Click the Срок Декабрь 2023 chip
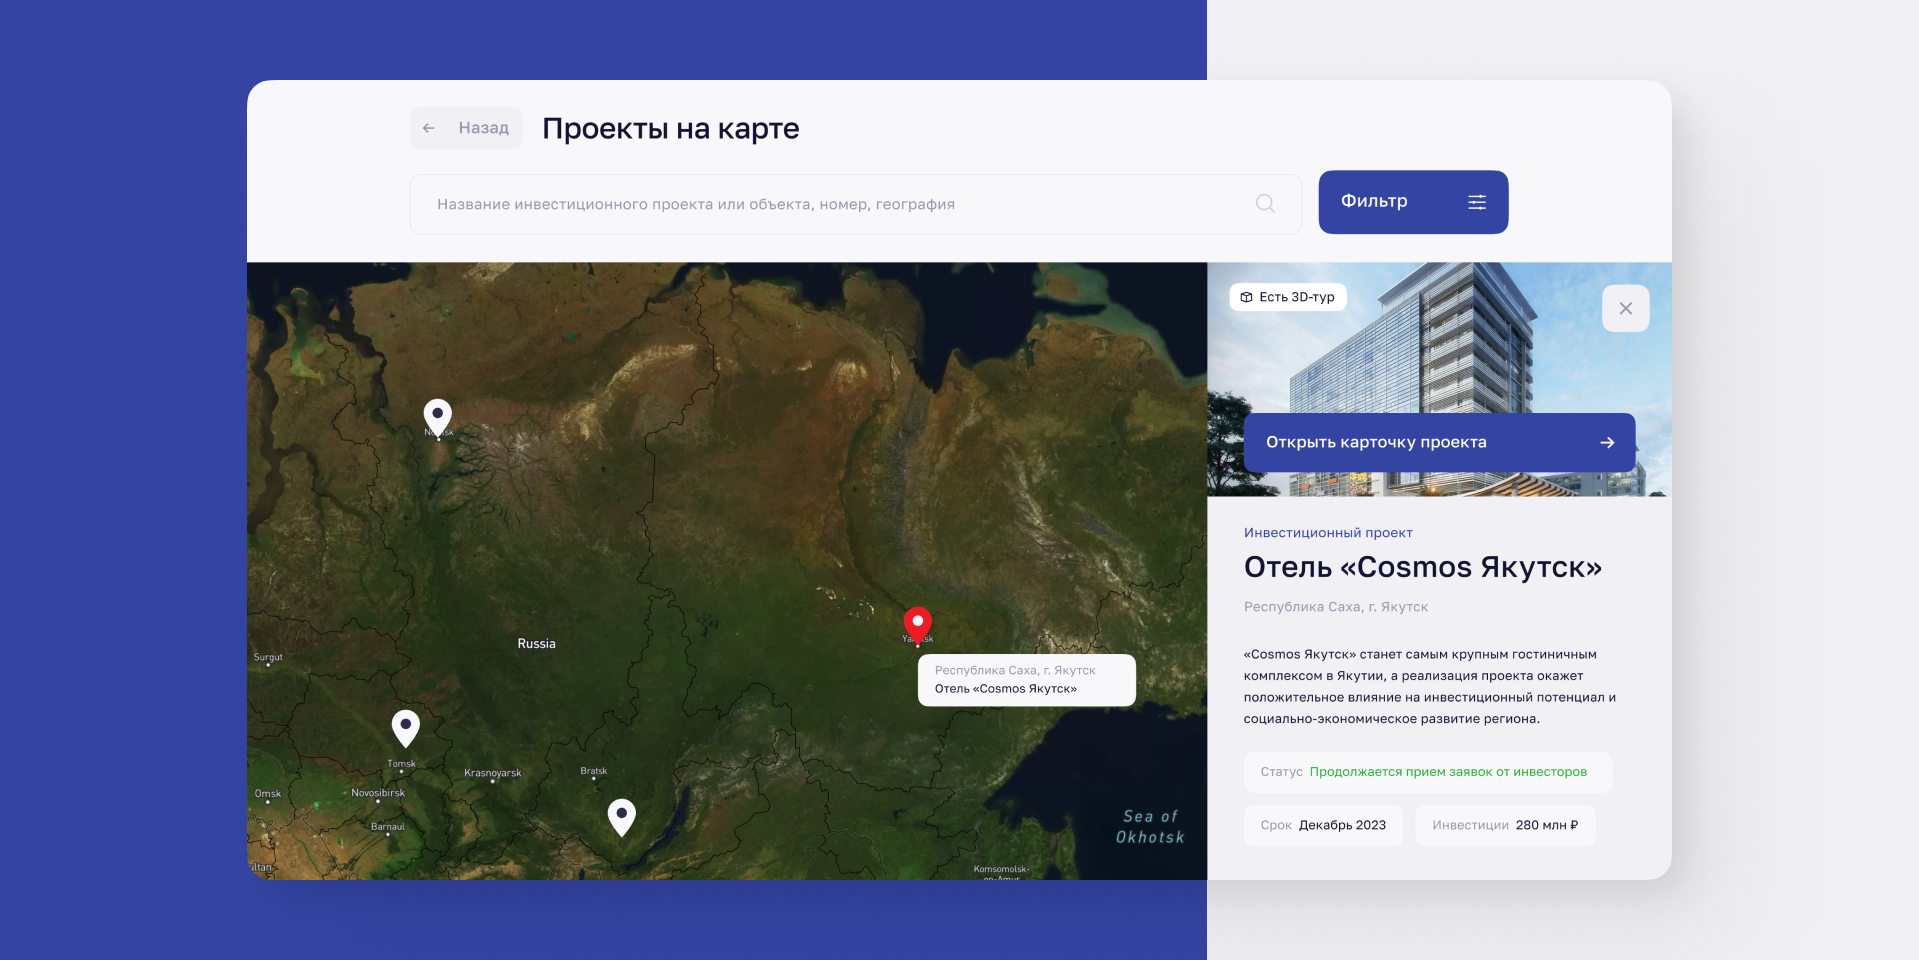This screenshot has width=1919, height=960. (1323, 826)
